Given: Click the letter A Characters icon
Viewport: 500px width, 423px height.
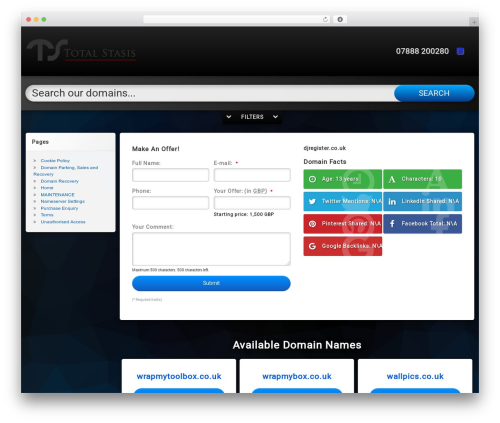Looking at the screenshot, I should click(x=392, y=179).
